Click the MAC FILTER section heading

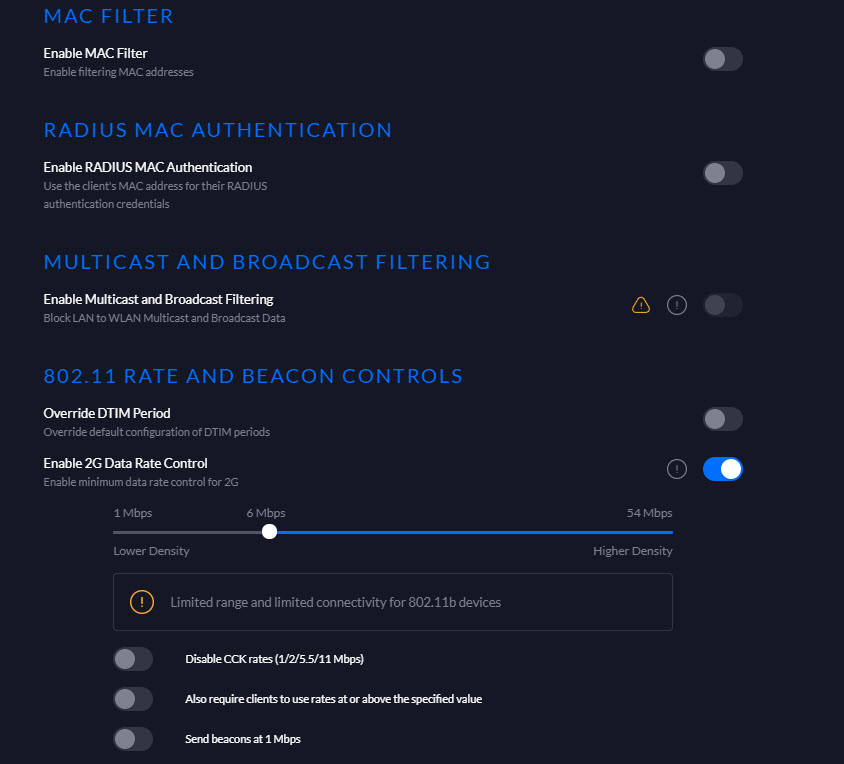point(108,16)
